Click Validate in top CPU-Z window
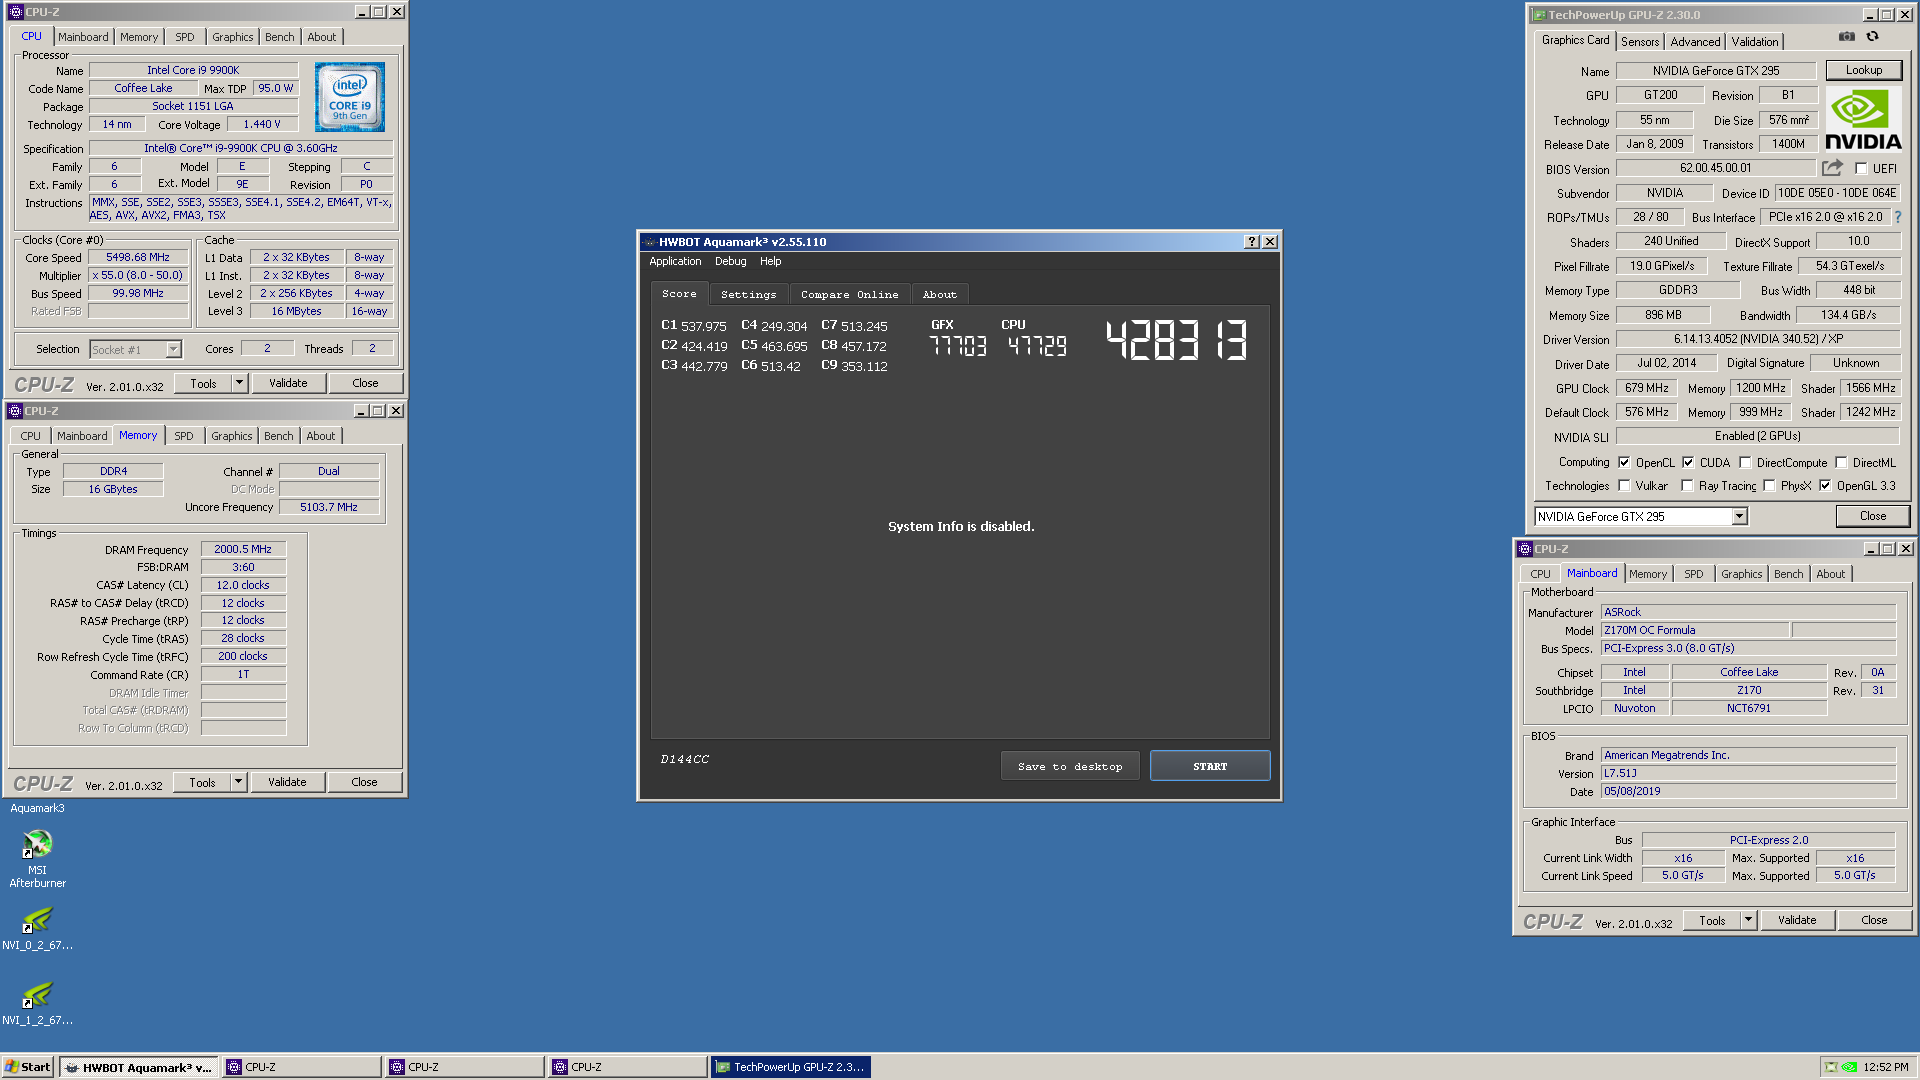Viewport: 1920px width, 1080px height. 288,383
